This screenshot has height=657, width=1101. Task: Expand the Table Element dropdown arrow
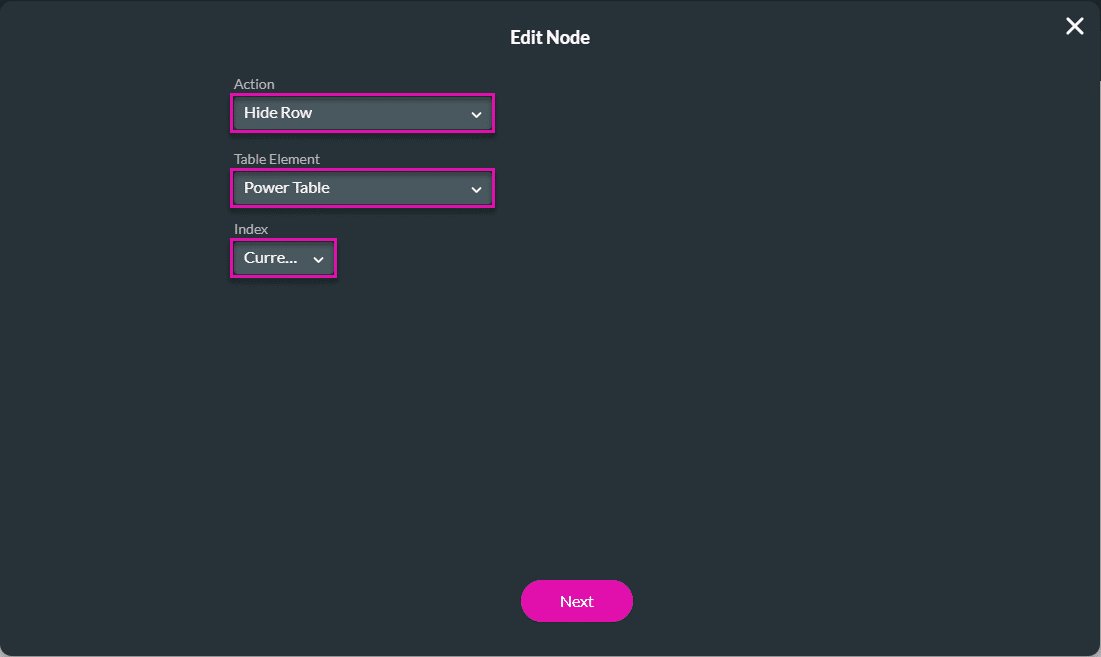476,188
